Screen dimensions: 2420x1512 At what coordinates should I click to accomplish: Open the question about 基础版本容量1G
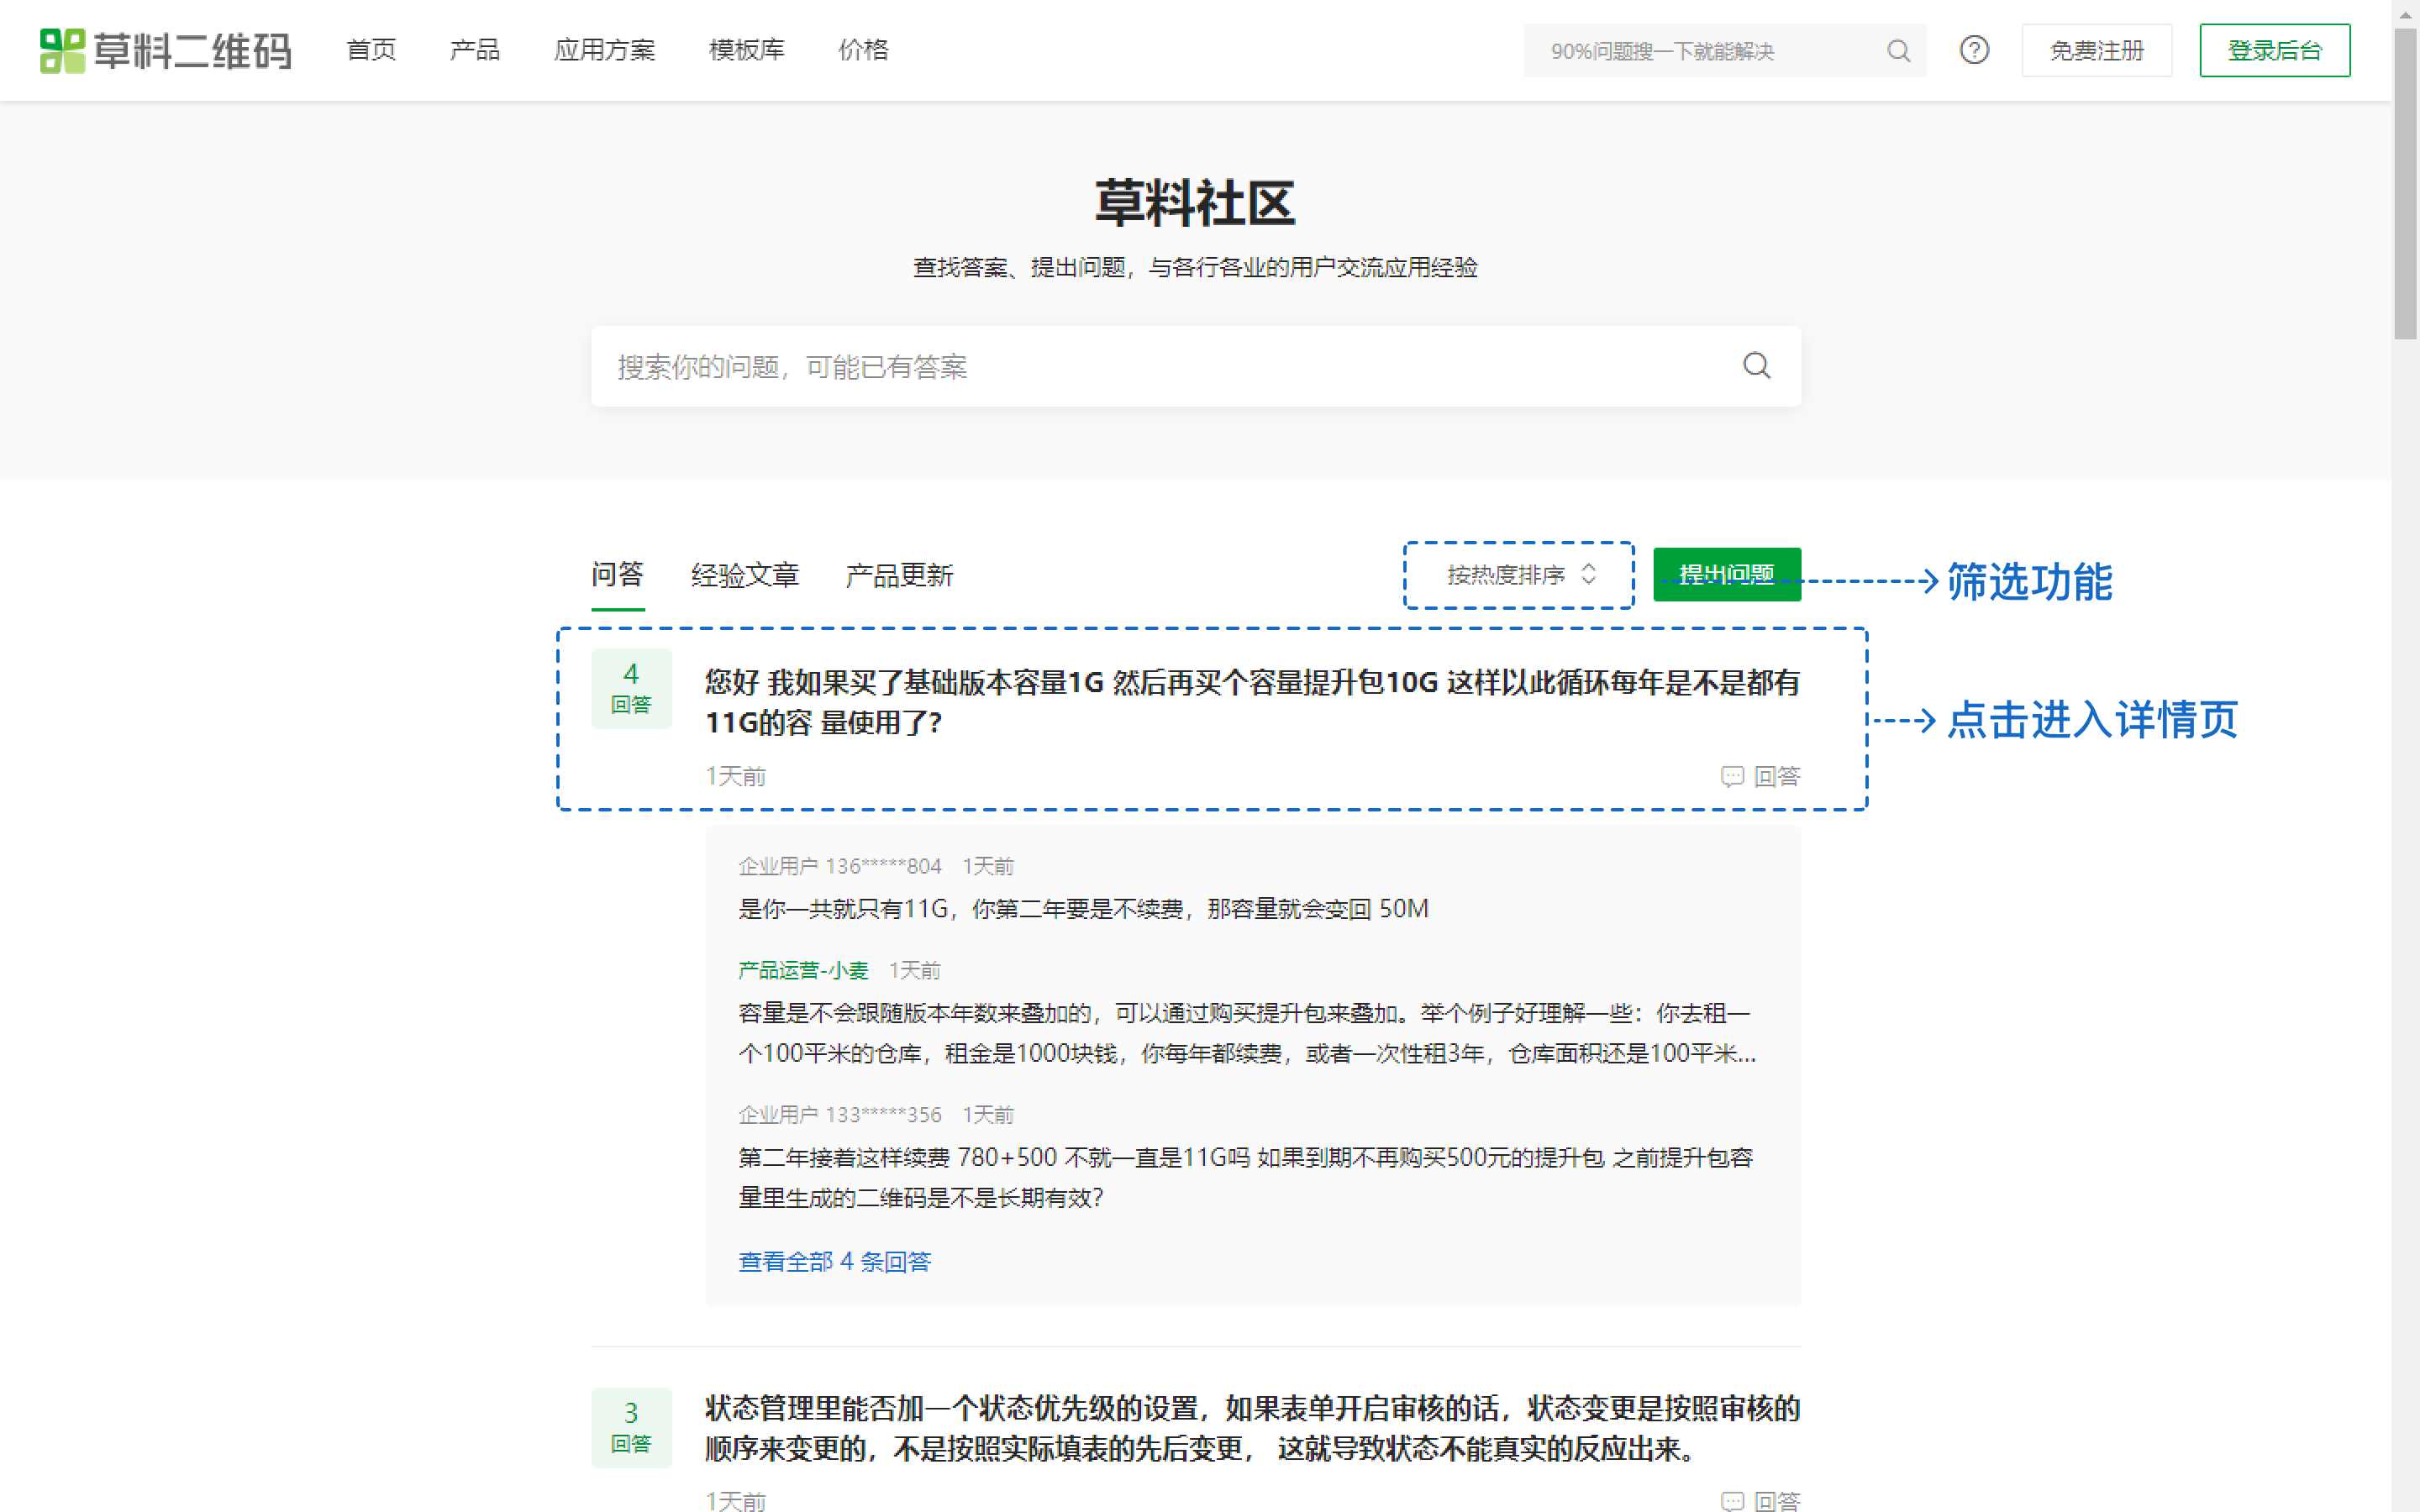tap(1252, 702)
